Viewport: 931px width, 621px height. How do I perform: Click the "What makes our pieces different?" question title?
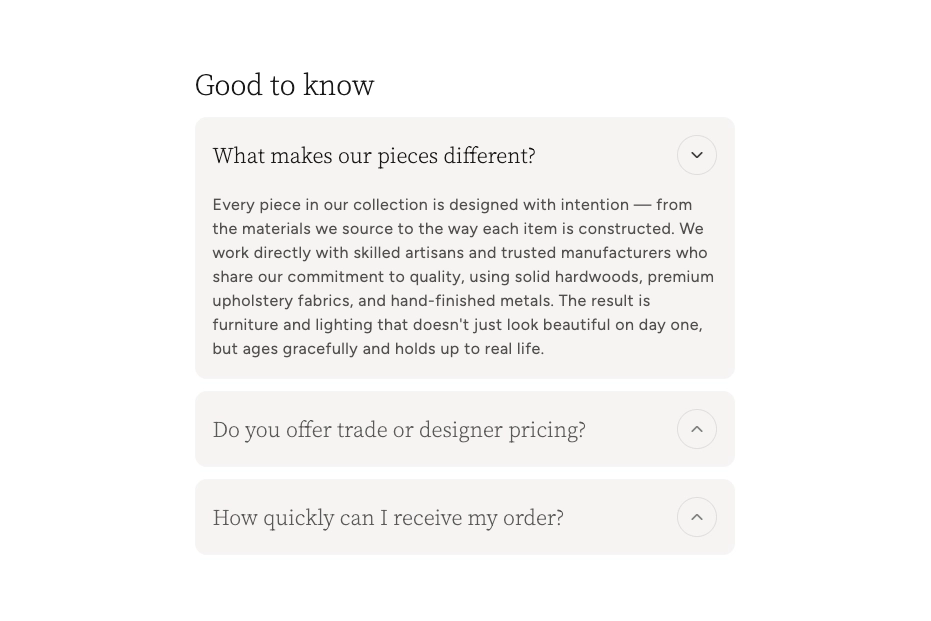pyautogui.click(x=374, y=156)
